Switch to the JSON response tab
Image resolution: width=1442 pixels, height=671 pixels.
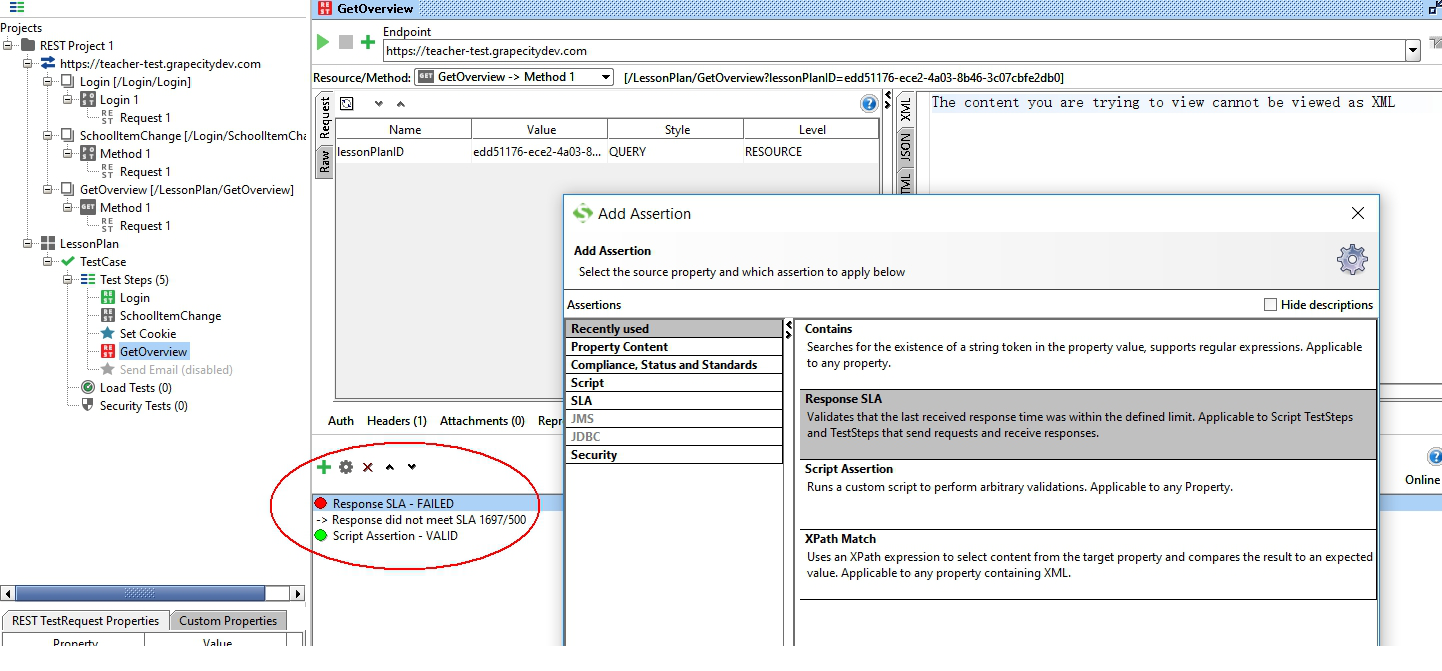tap(906, 149)
